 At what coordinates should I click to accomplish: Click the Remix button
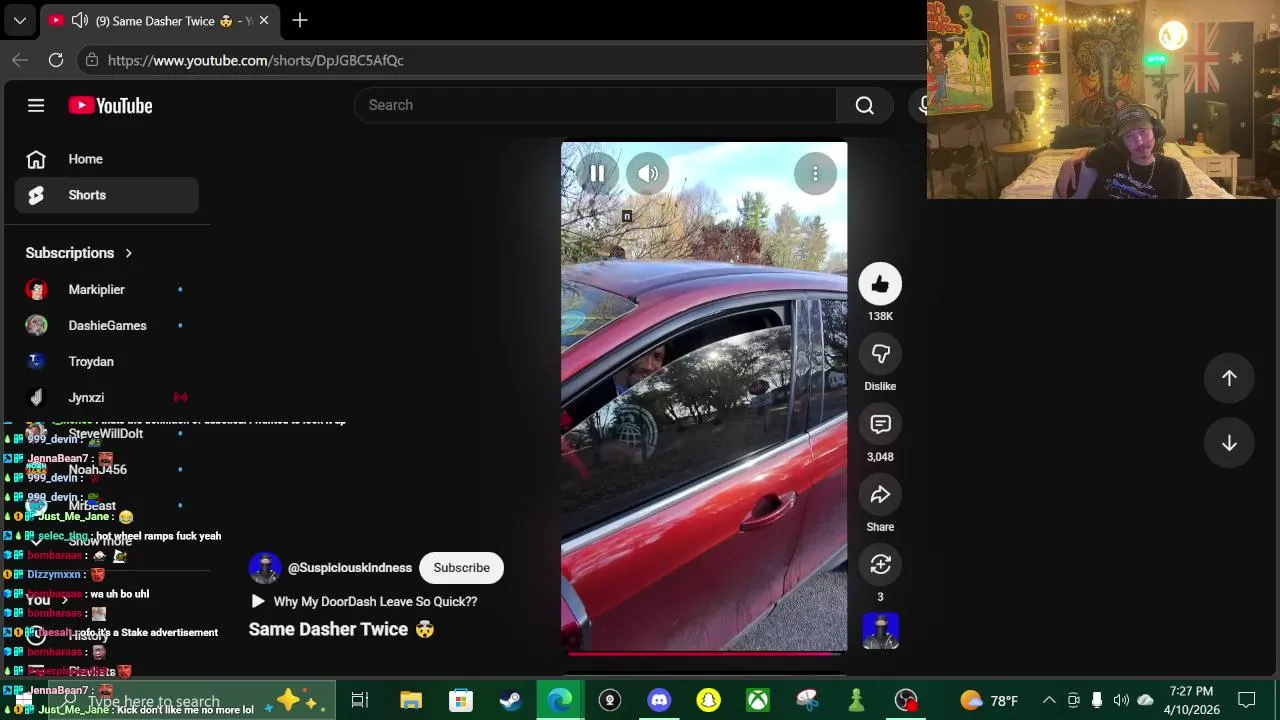(x=880, y=565)
